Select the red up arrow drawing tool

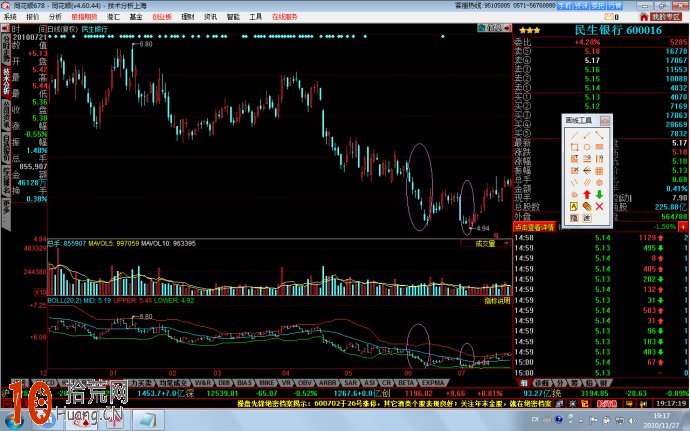click(586, 194)
